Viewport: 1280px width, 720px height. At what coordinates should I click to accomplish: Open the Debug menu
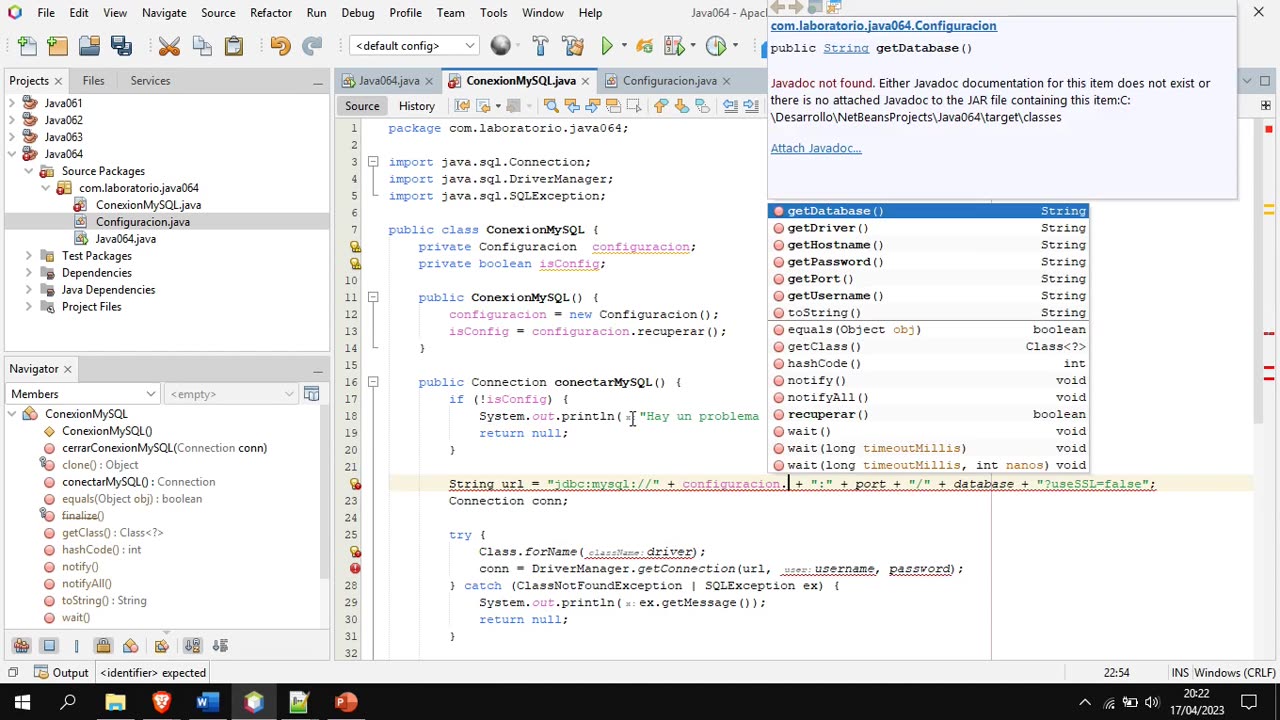[x=357, y=13]
